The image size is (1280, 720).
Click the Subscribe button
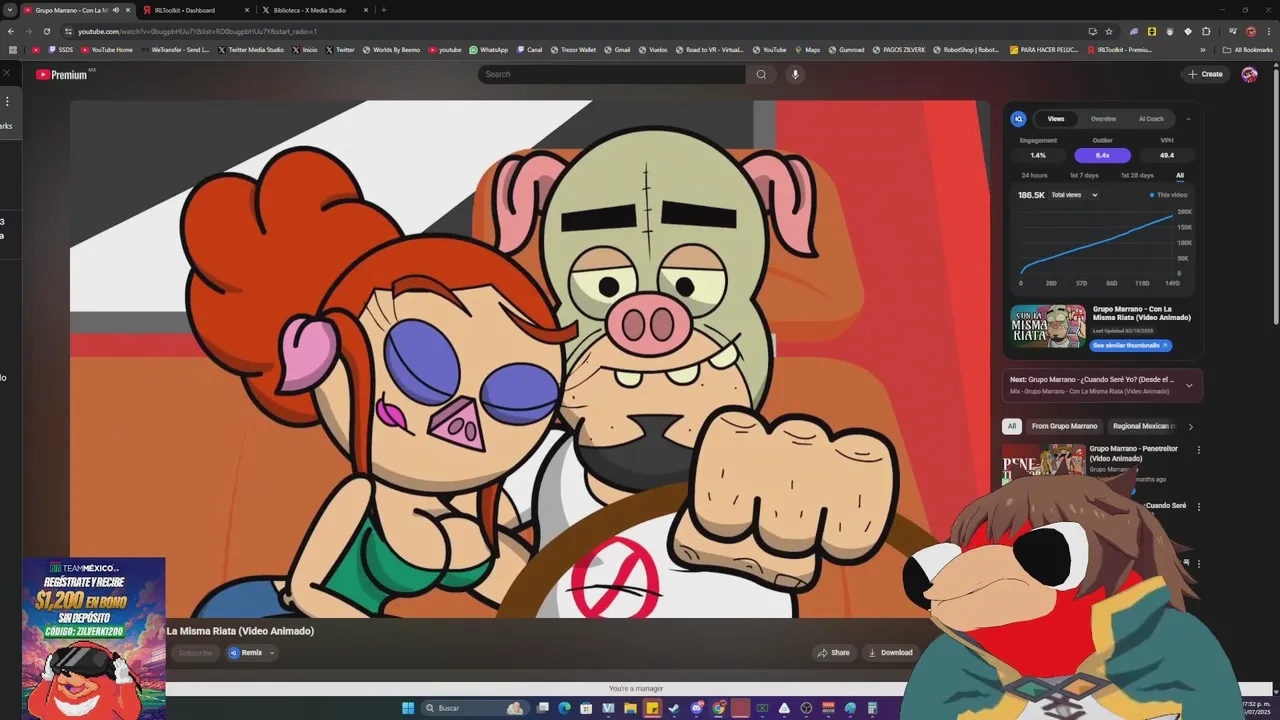click(x=195, y=653)
